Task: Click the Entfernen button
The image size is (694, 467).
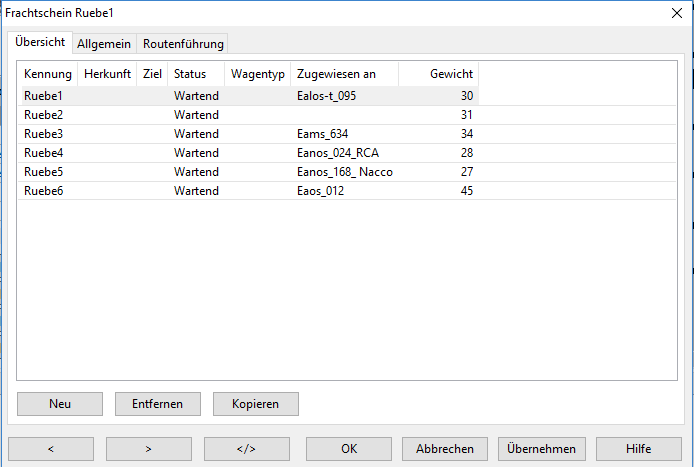Action: [x=158, y=403]
